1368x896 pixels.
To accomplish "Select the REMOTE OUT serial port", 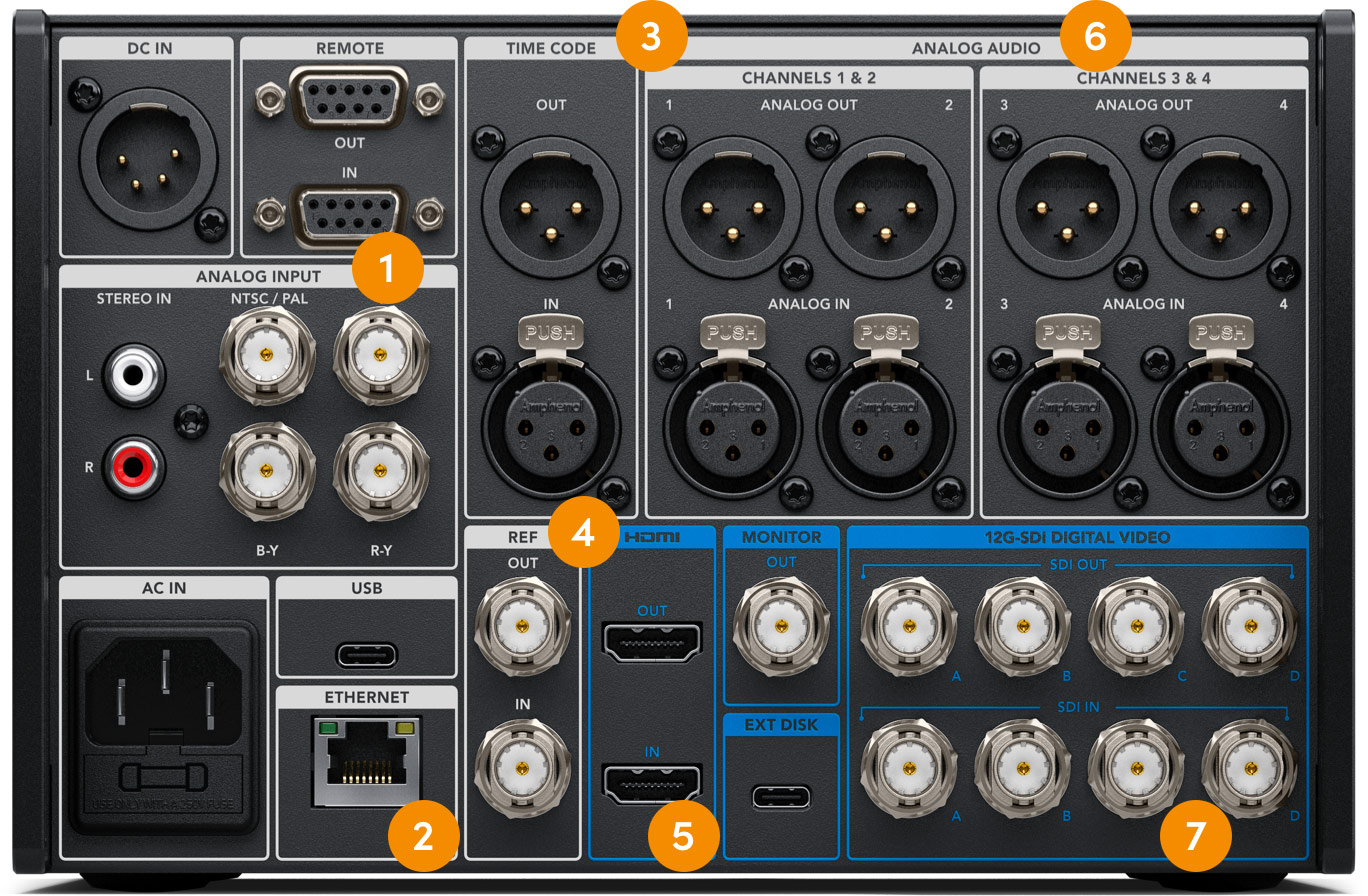I will click(347, 95).
